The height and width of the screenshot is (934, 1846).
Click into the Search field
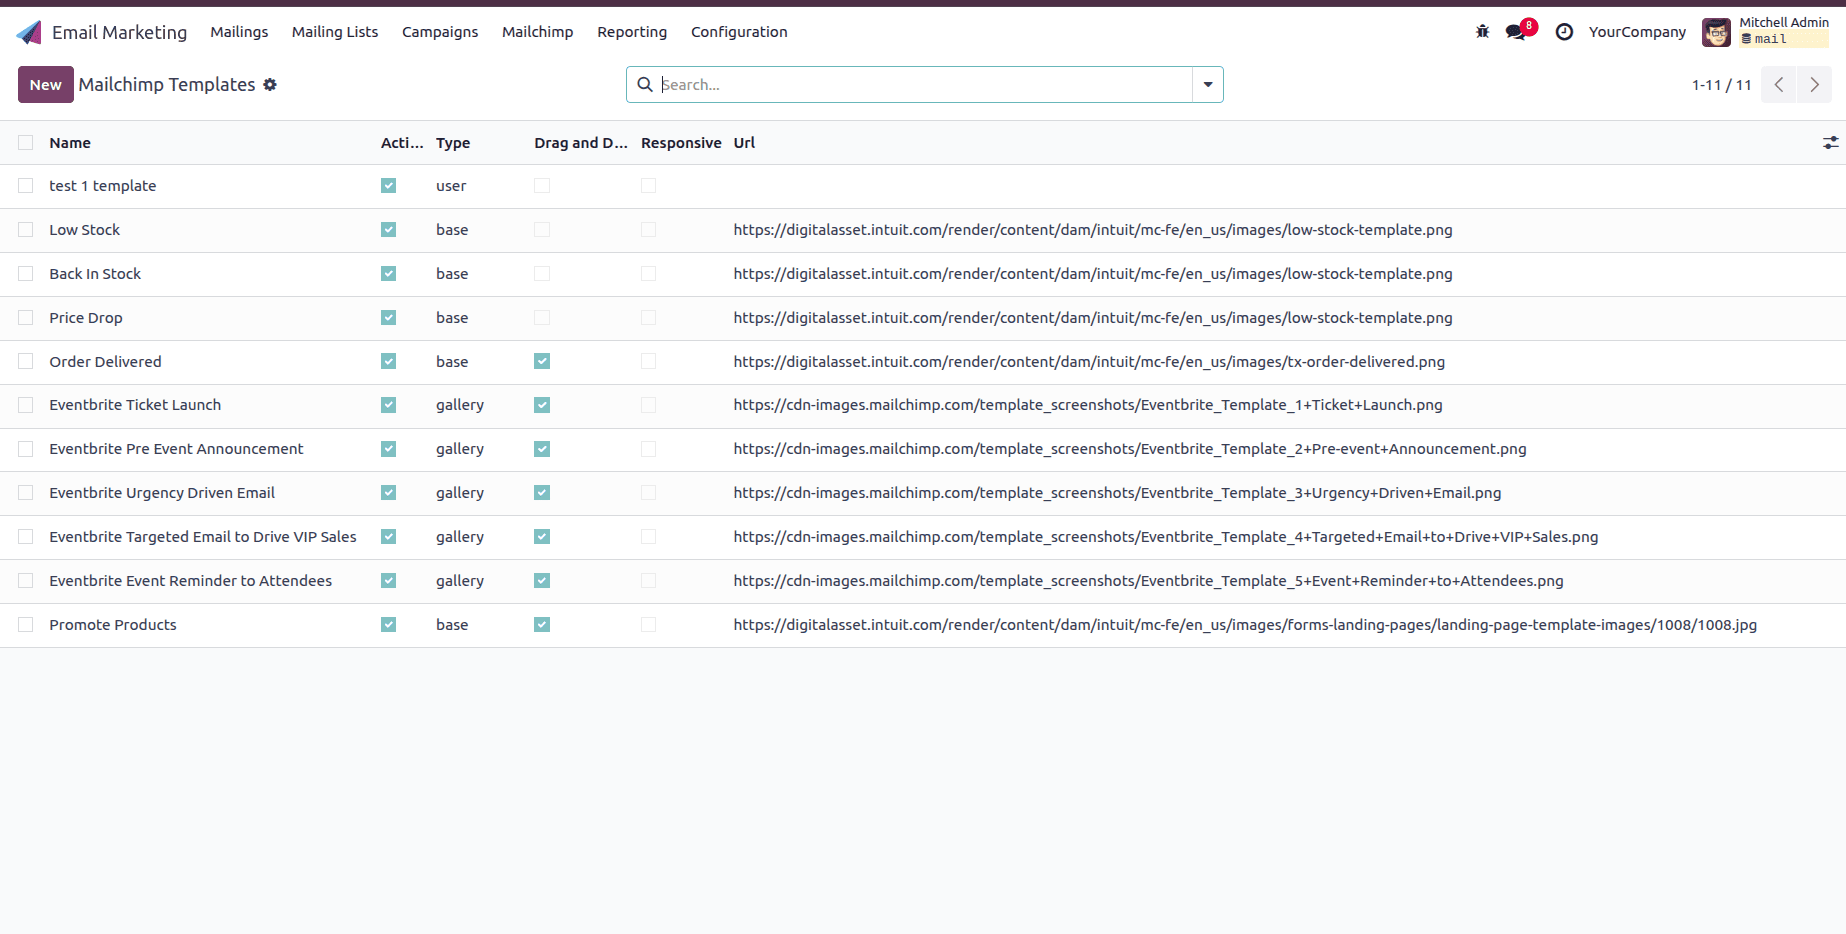coord(925,85)
